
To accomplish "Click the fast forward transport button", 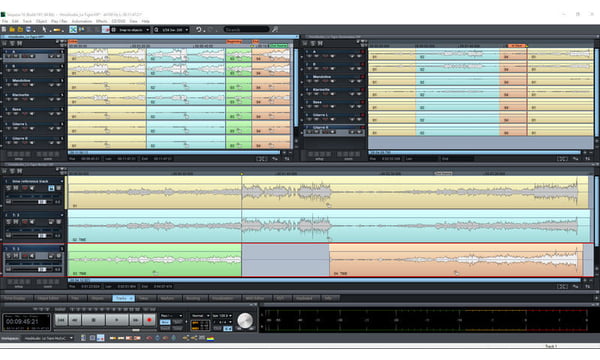I will tap(135, 320).
